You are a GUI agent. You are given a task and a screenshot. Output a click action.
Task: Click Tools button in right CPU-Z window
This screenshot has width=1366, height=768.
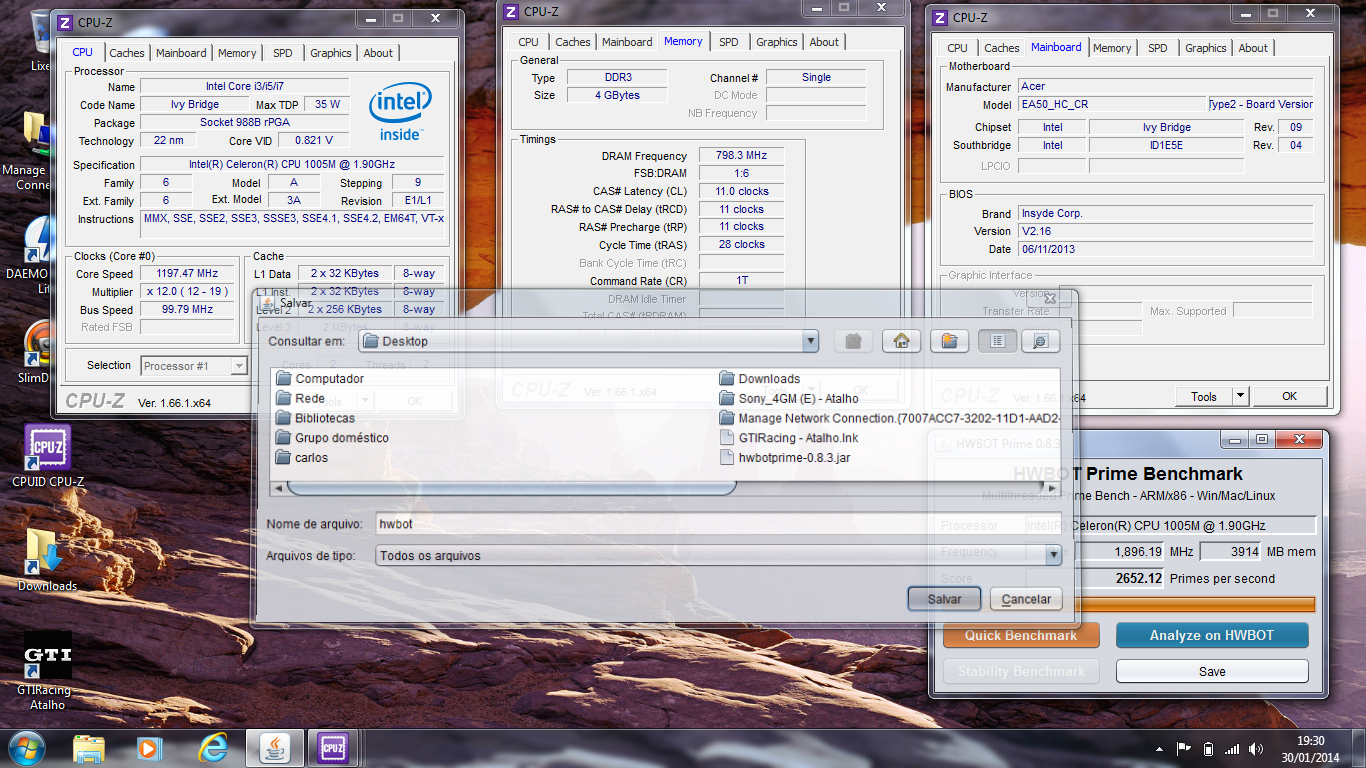click(x=1204, y=396)
